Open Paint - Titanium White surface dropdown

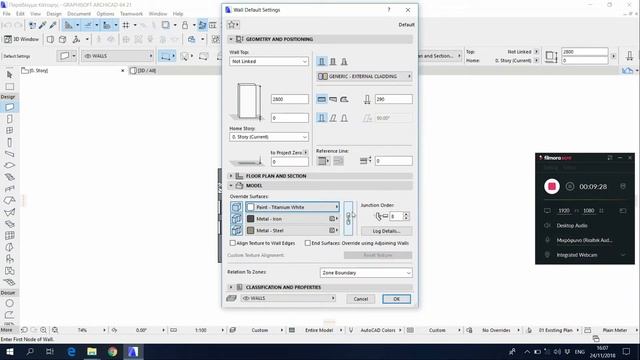292,207
